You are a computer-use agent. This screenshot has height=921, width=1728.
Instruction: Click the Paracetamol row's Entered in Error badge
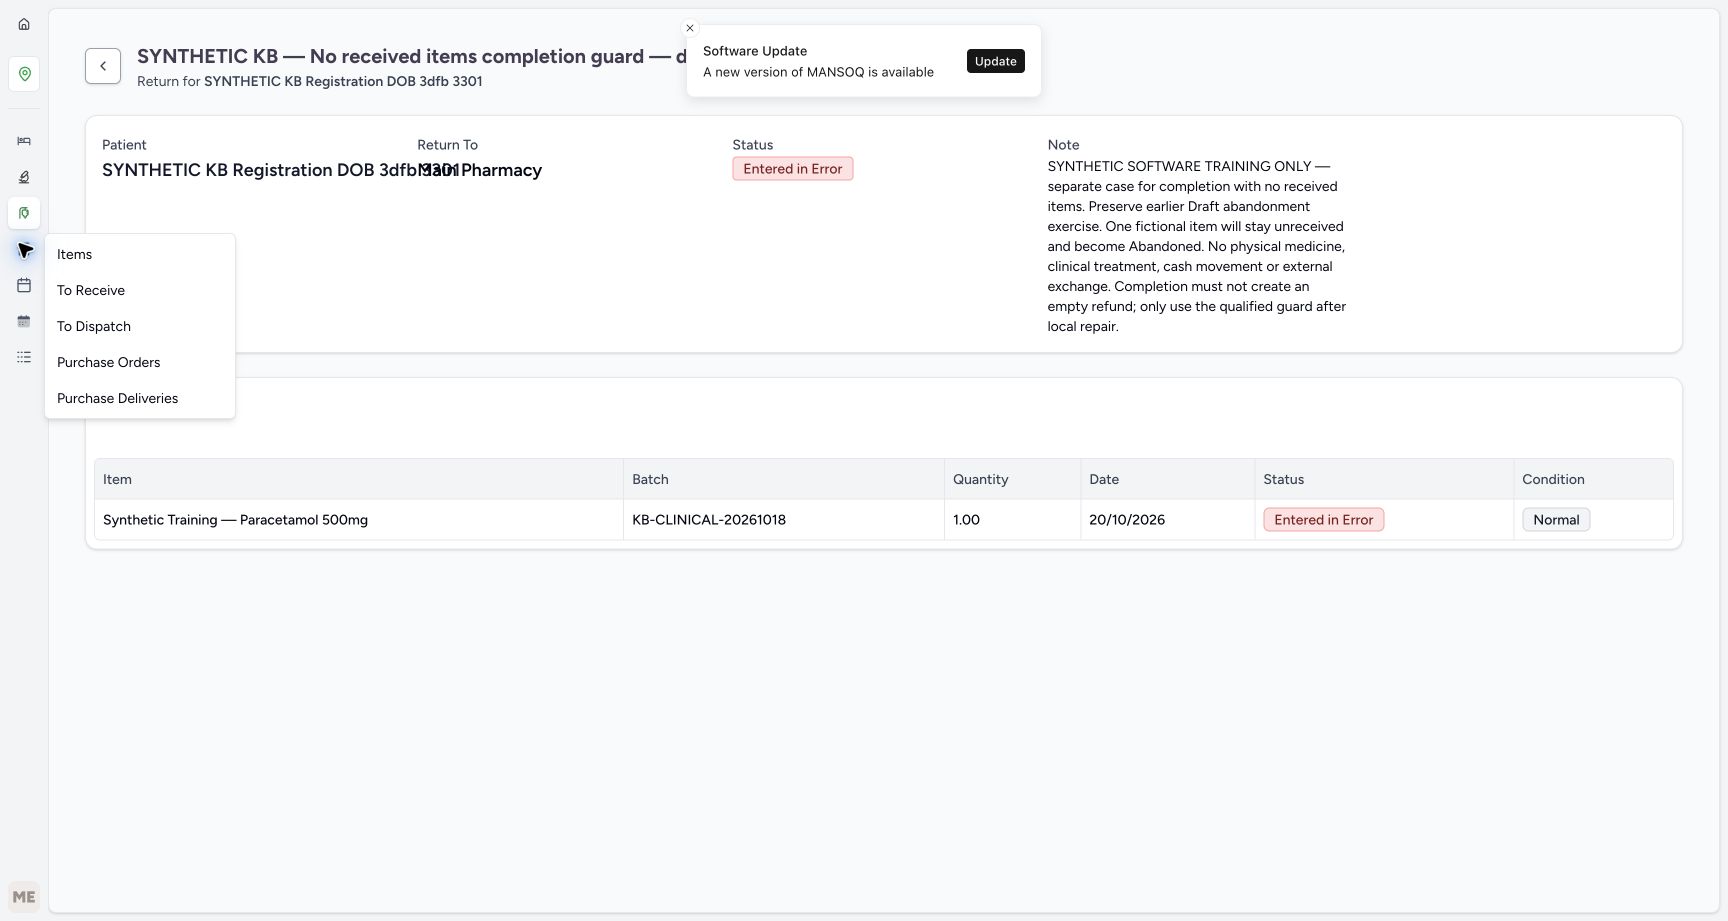(1323, 520)
